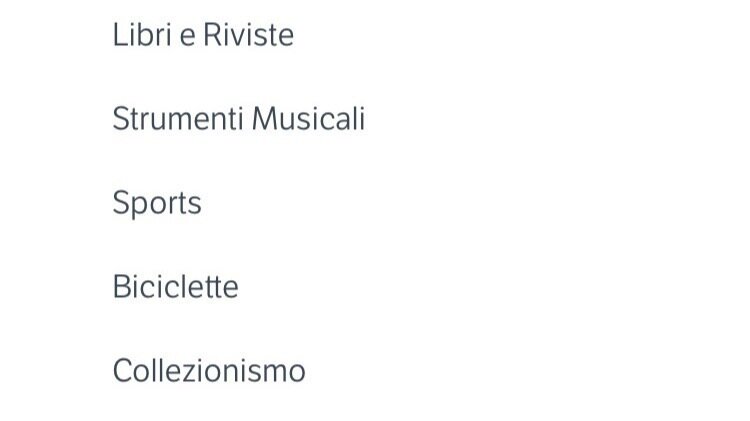This screenshot has width=750, height=421.
Task: Pick Sports as category
Action: click(x=157, y=203)
